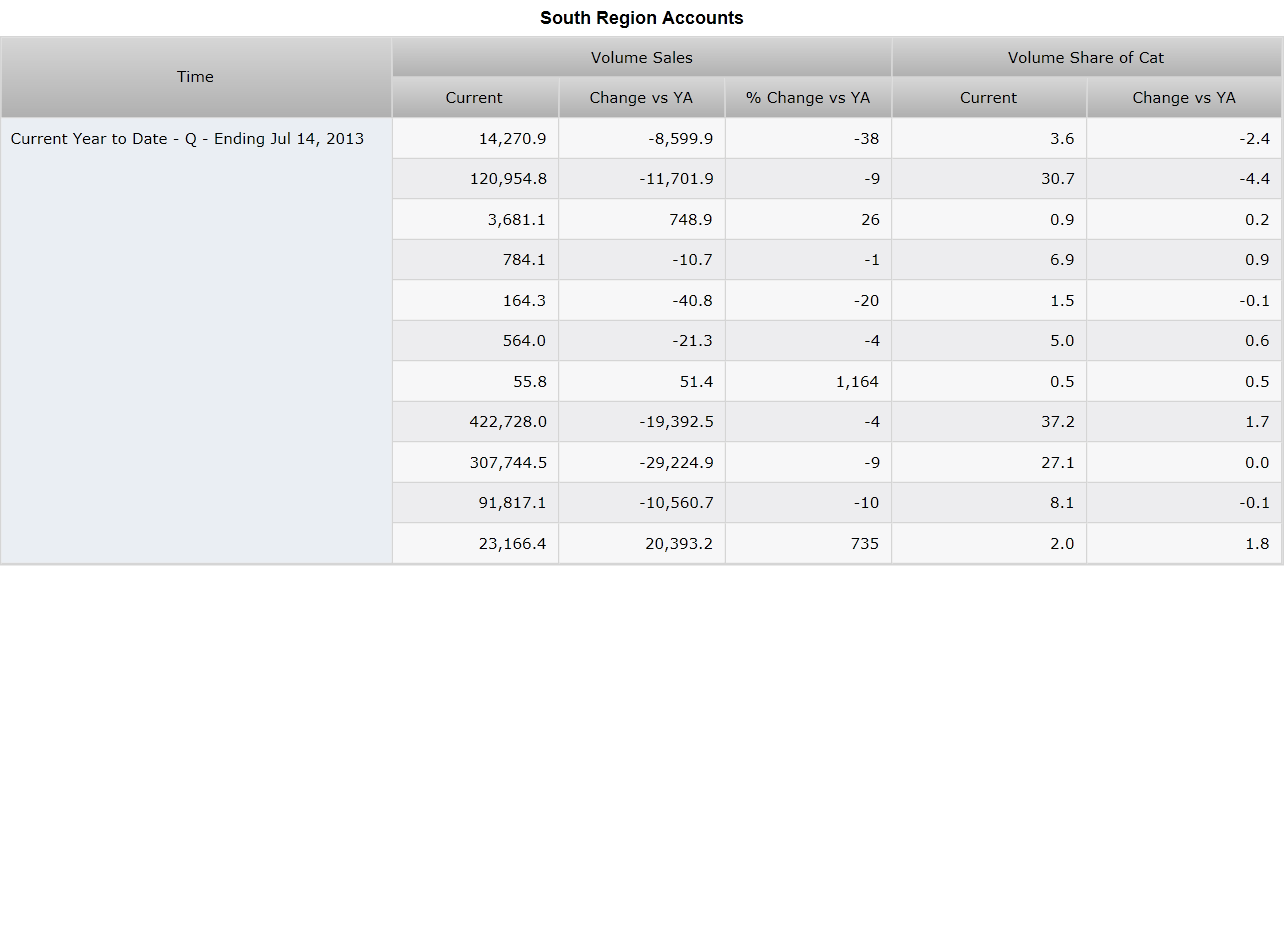Select the -10 percent change cell
This screenshot has width=1284, height=946.
click(808, 503)
